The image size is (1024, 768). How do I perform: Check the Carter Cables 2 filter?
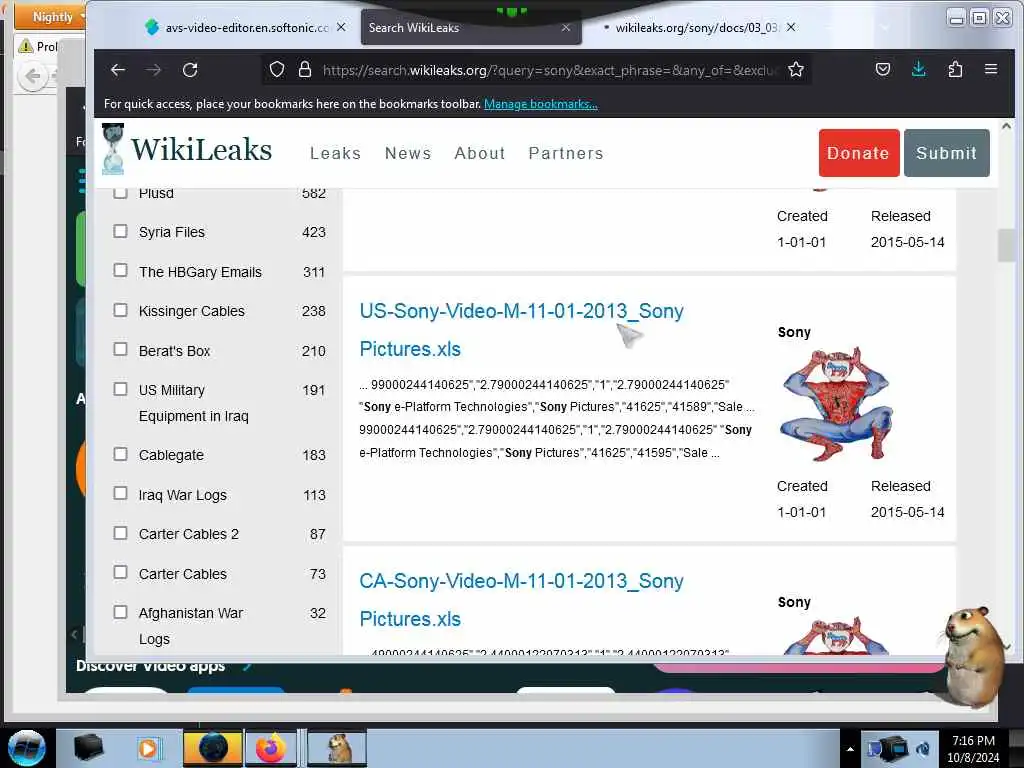pyautogui.click(x=120, y=533)
